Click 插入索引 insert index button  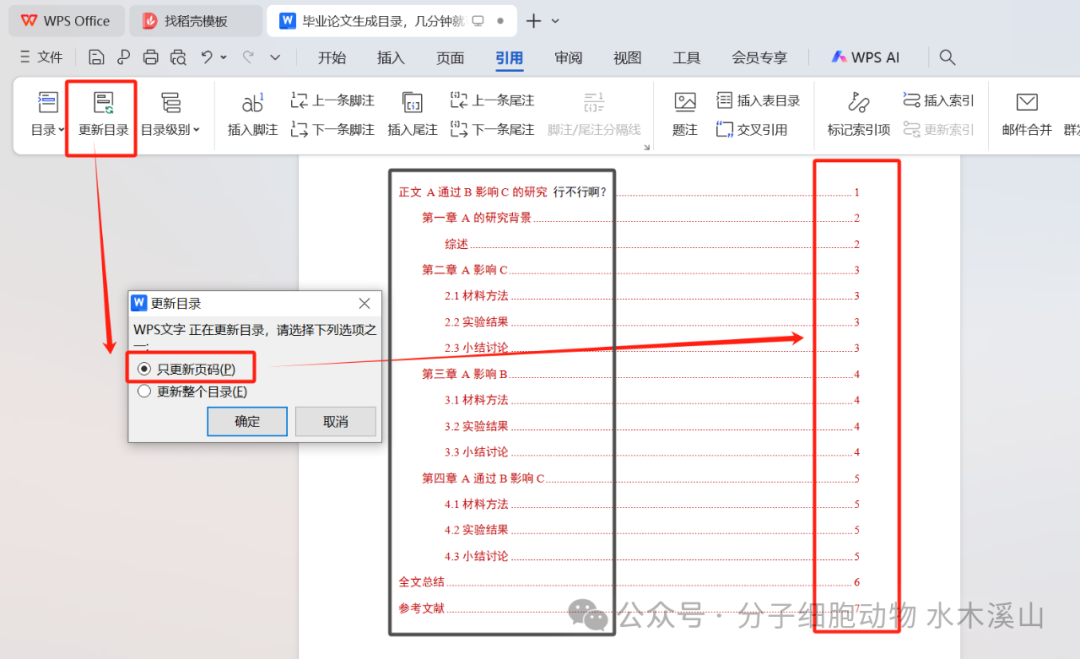click(938, 101)
